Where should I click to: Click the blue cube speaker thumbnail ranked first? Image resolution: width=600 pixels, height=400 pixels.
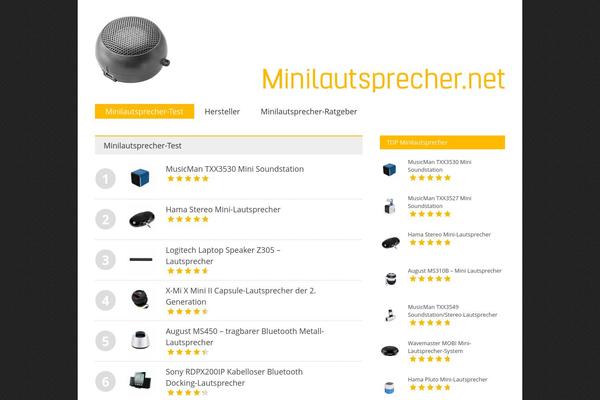pos(140,178)
